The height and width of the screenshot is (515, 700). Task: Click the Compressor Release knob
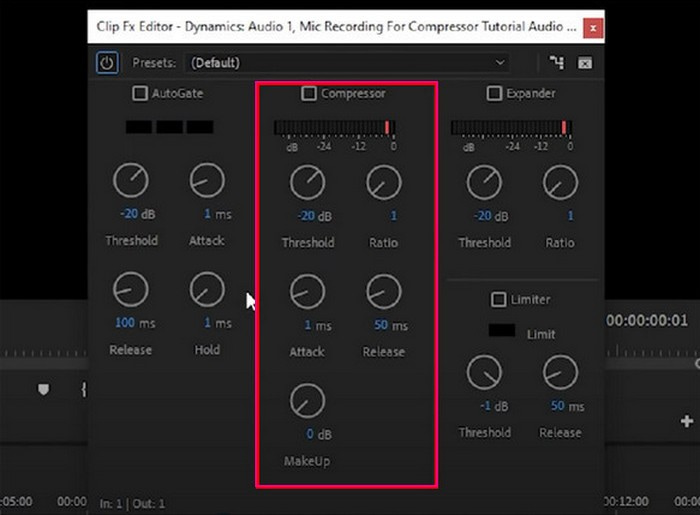pyautogui.click(x=384, y=292)
